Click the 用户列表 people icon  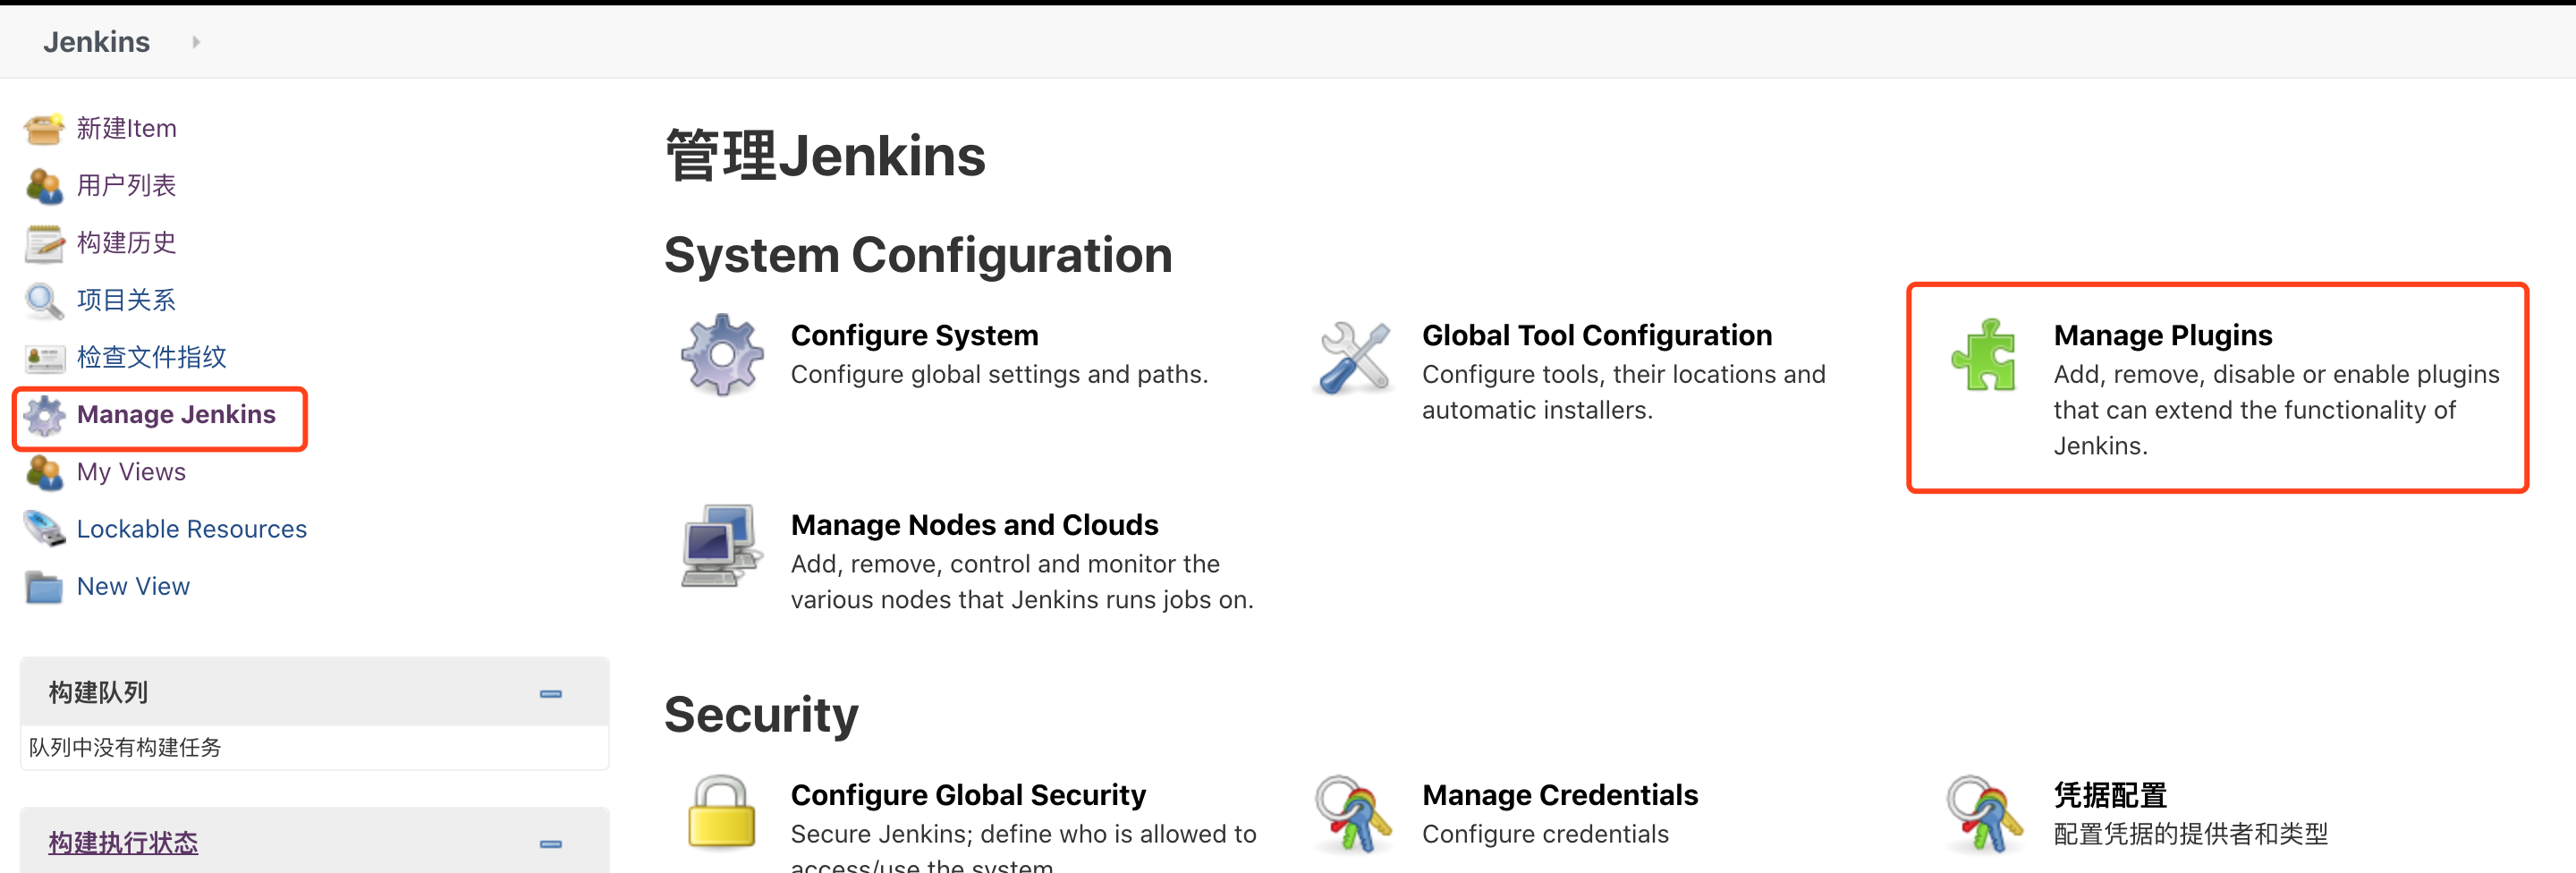coord(44,185)
